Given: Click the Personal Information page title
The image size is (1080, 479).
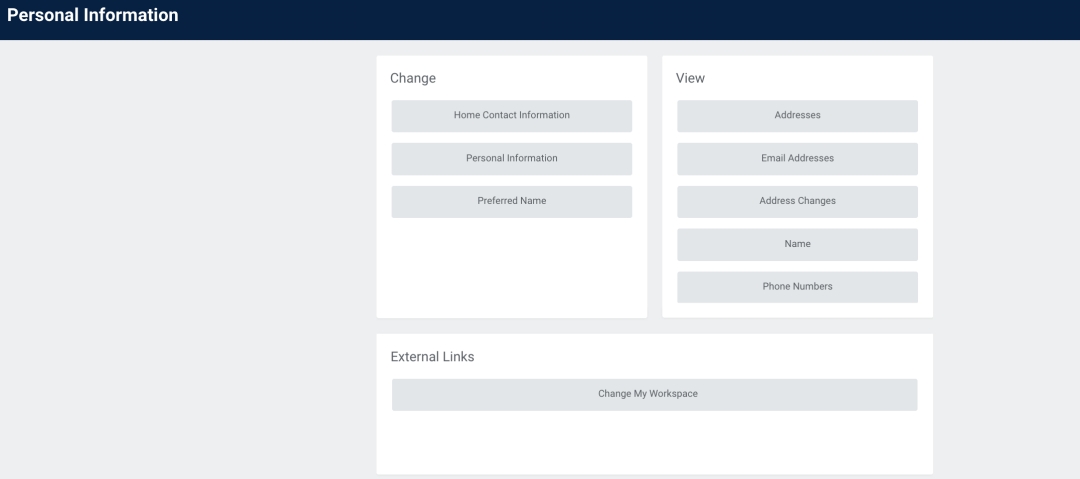Looking at the screenshot, I should [x=93, y=16].
